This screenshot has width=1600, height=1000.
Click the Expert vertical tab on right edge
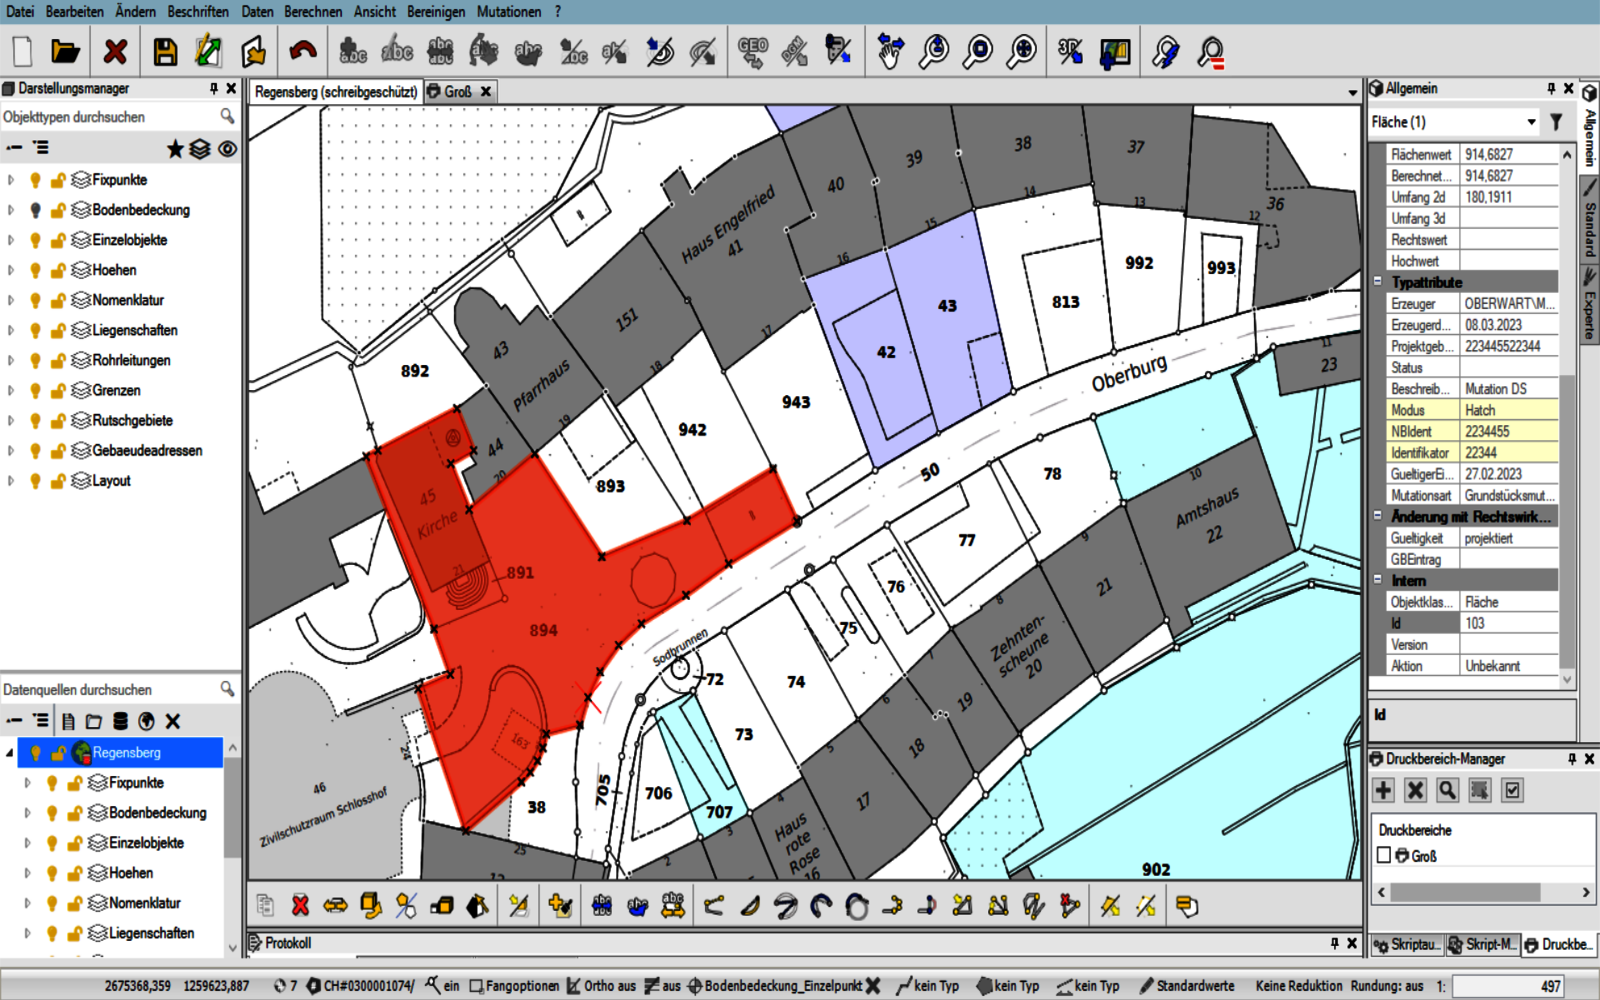click(x=1588, y=304)
